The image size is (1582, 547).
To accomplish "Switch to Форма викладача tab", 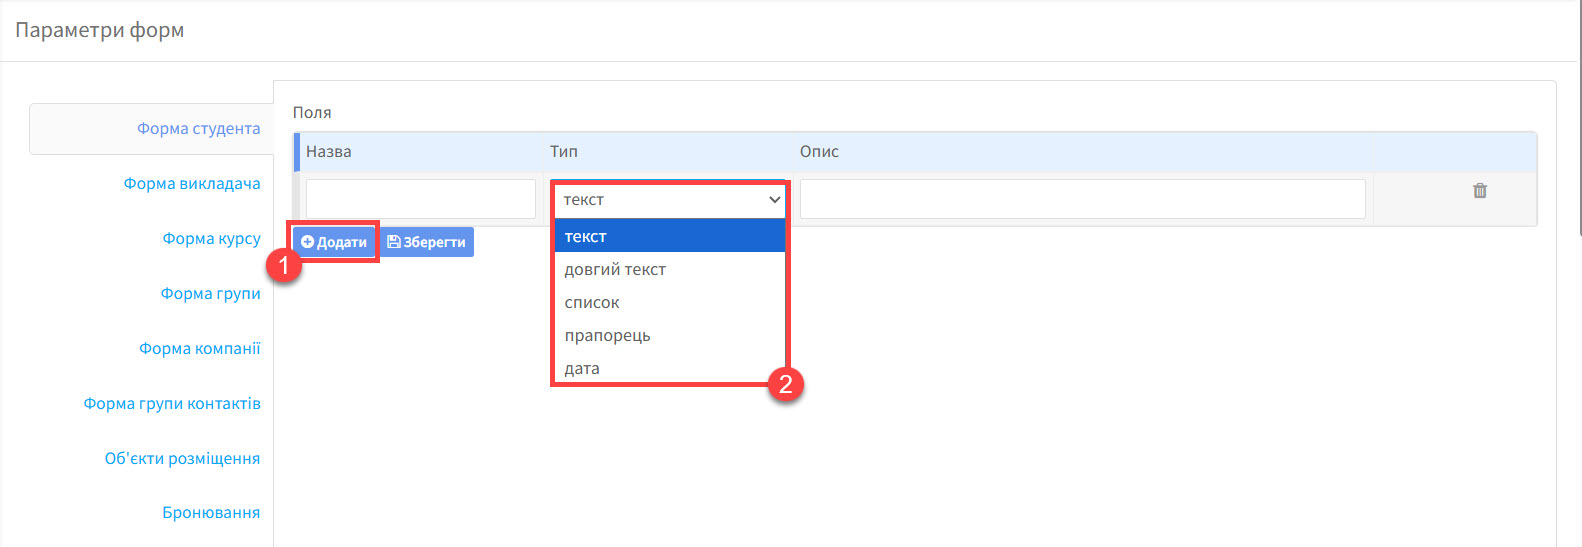I will 192,184.
